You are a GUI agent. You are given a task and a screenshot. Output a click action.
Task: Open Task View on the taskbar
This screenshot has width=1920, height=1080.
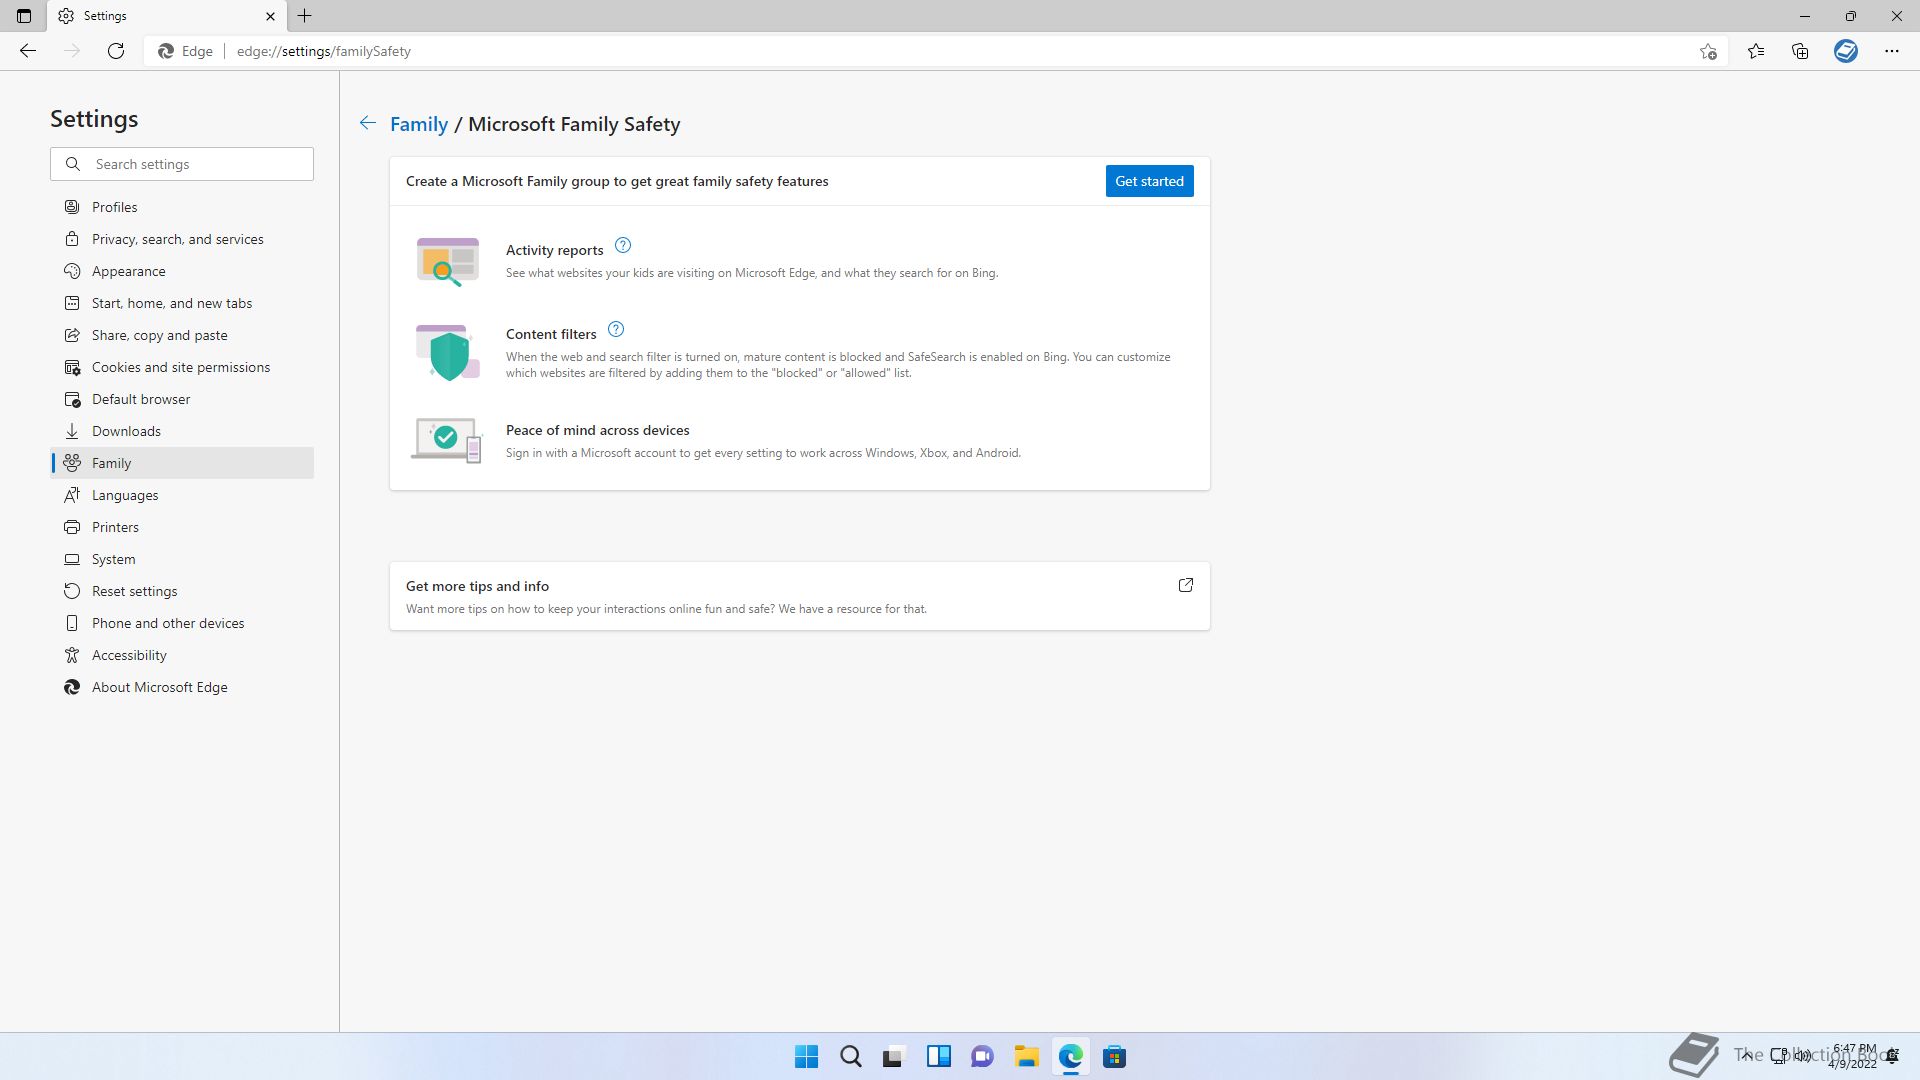pyautogui.click(x=894, y=1056)
